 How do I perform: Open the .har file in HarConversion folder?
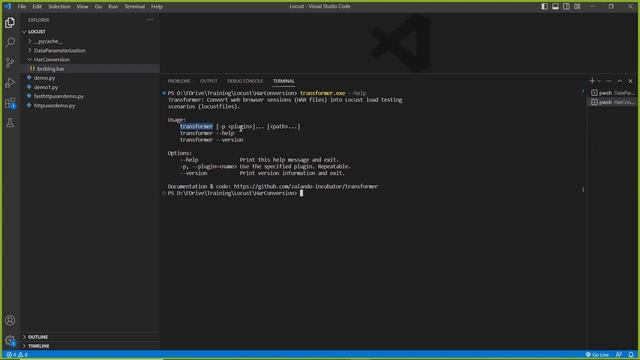coord(91,69)
